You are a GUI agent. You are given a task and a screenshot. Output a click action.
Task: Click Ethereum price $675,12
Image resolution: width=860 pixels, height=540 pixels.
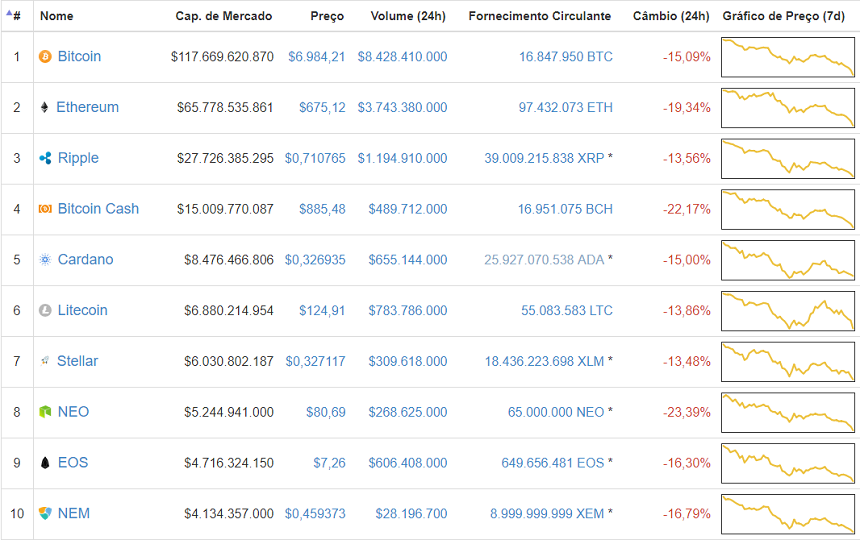coord(322,108)
